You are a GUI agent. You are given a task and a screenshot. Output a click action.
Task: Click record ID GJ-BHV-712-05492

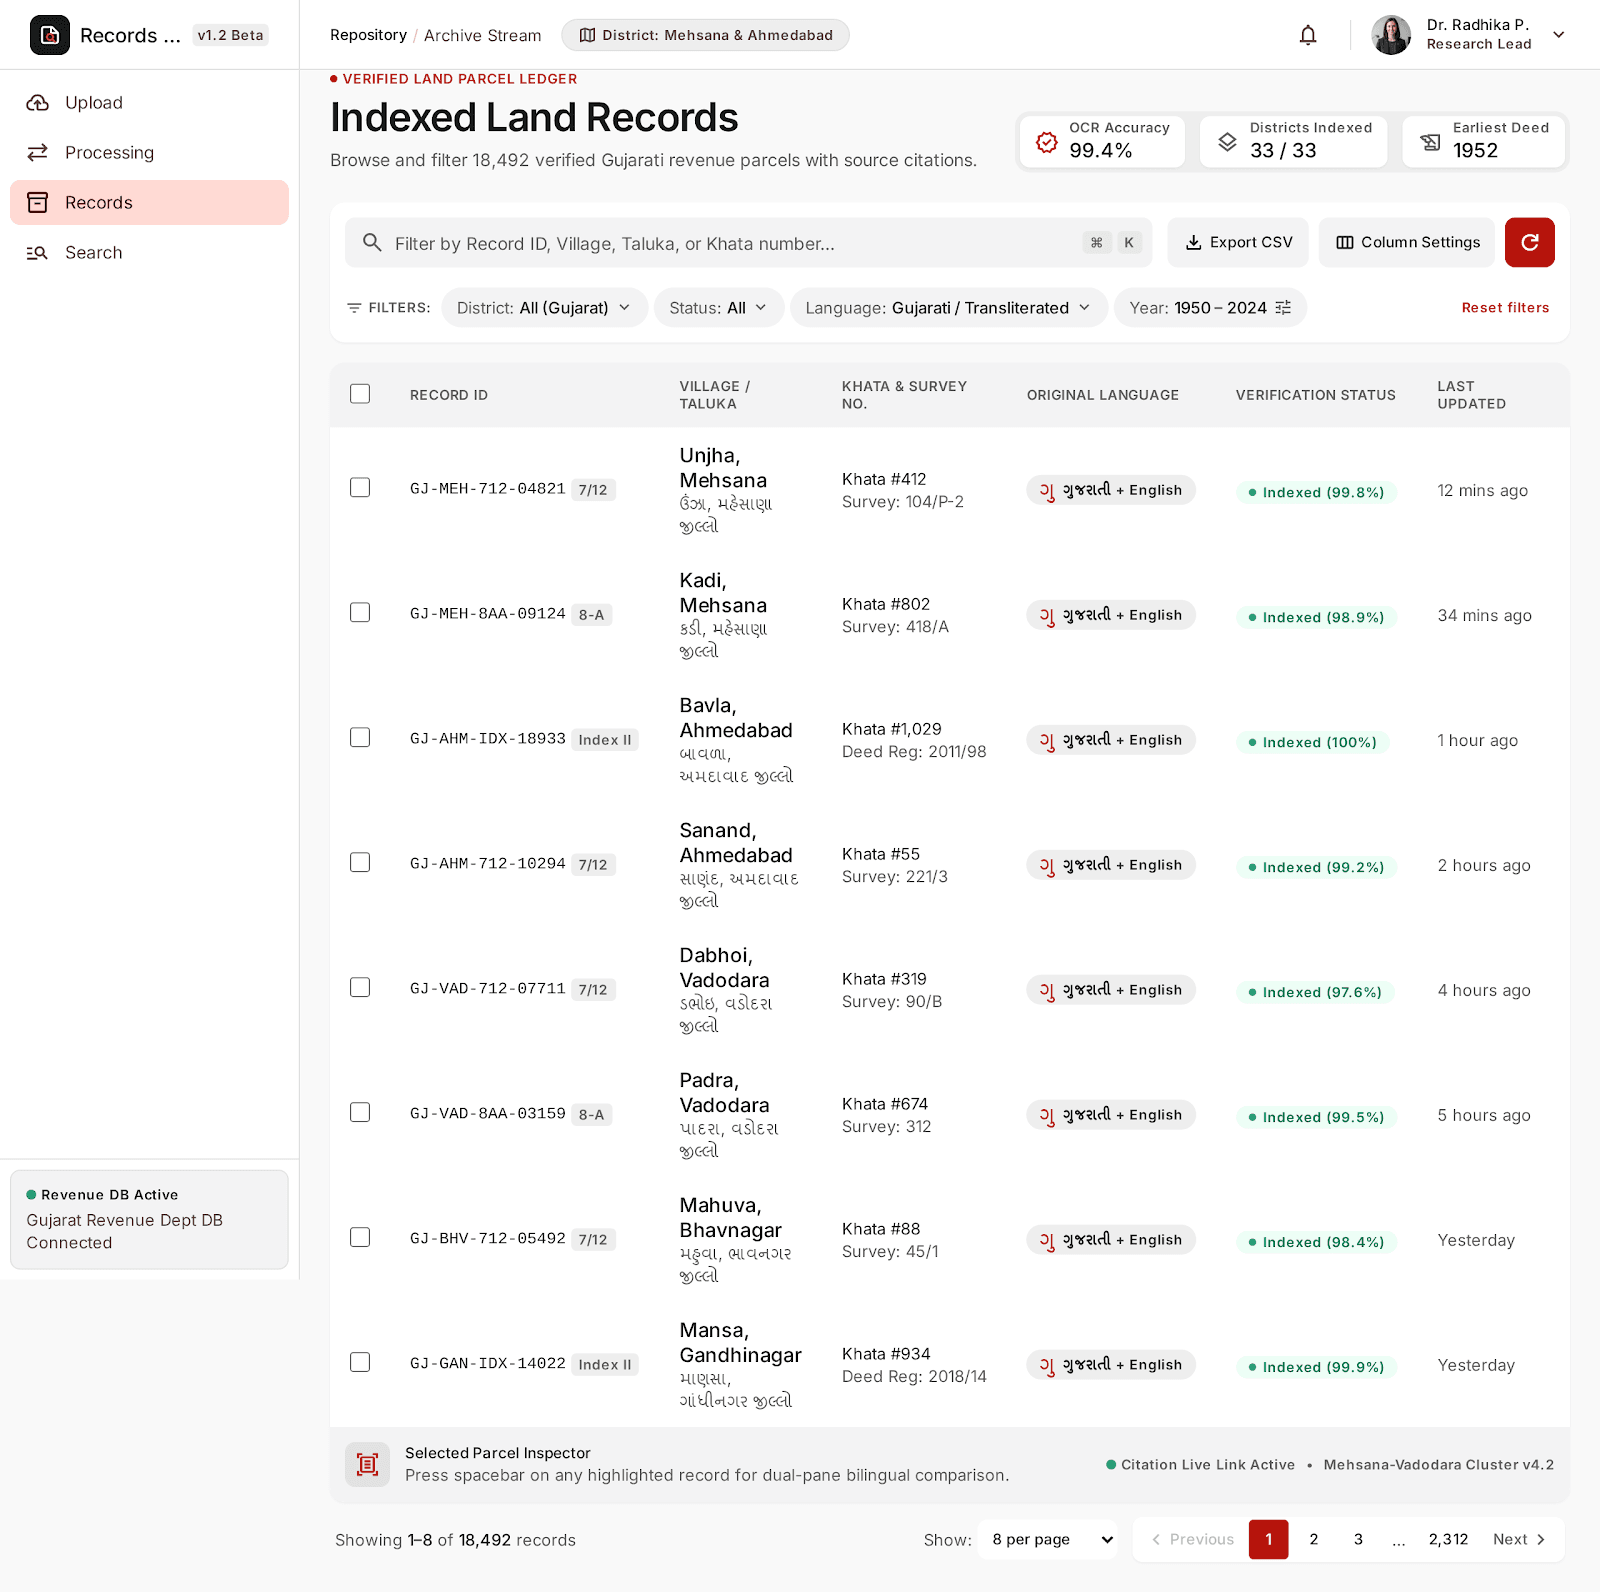pos(487,1238)
